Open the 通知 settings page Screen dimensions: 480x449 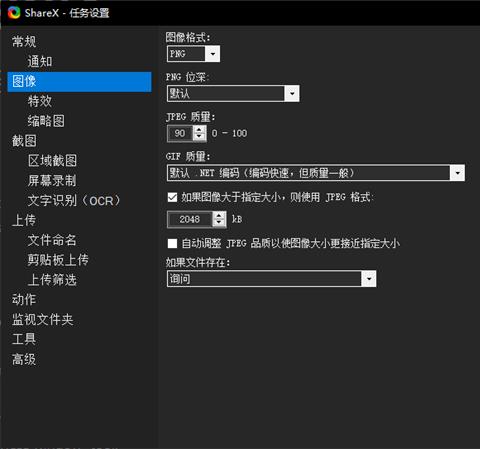40,61
